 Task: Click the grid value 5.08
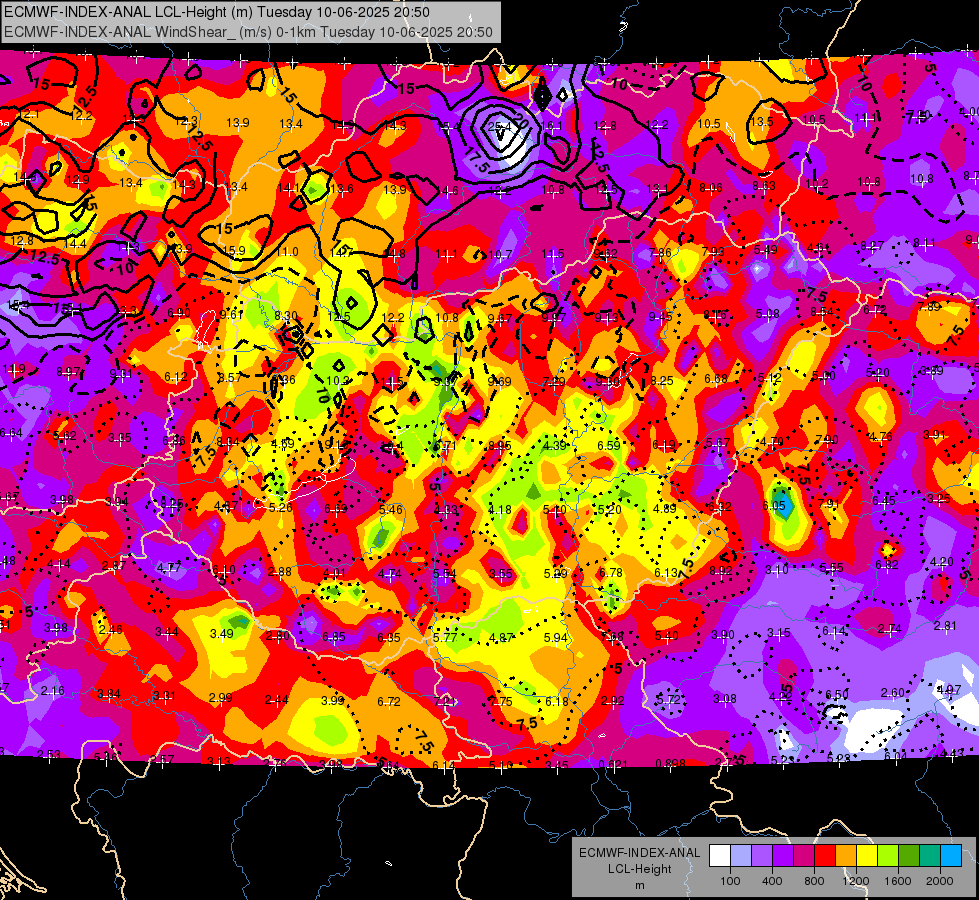pyautogui.click(x=767, y=314)
